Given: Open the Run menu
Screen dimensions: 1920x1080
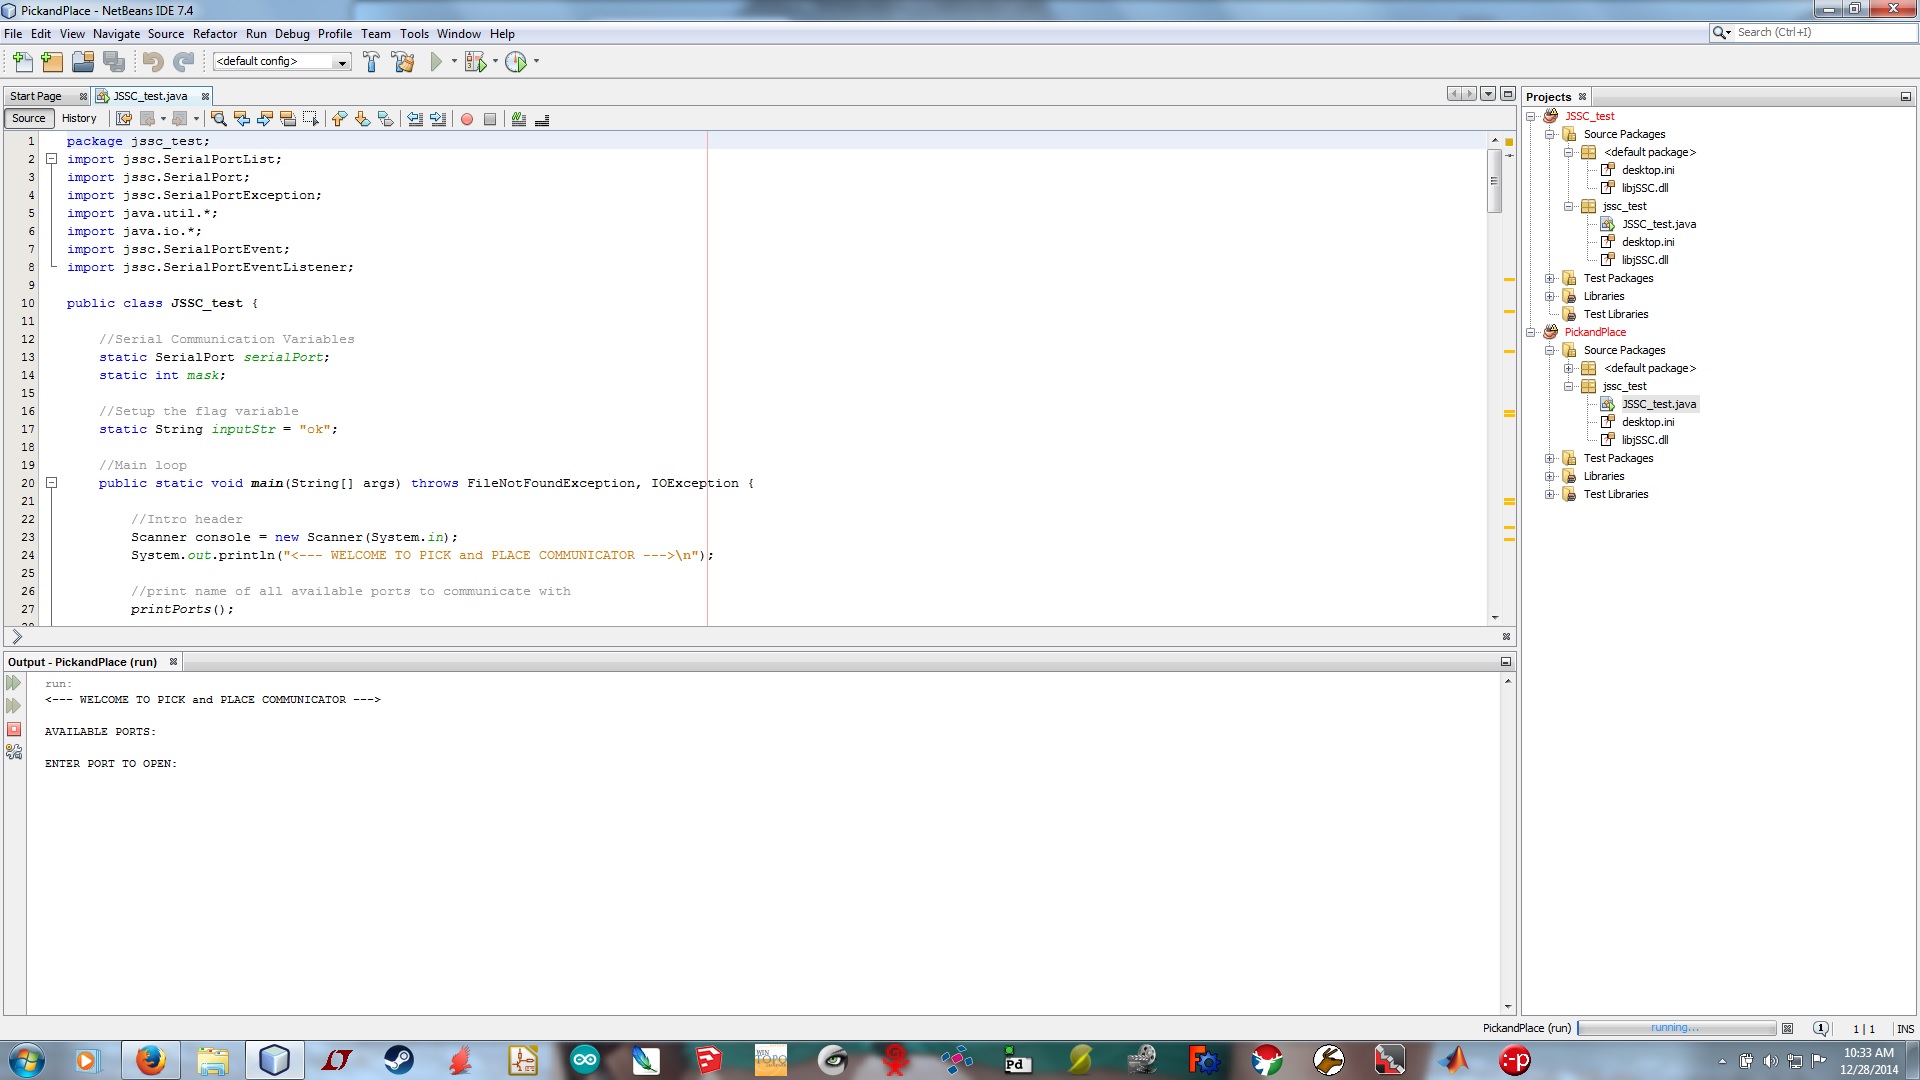Looking at the screenshot, I should pos(255,33).
